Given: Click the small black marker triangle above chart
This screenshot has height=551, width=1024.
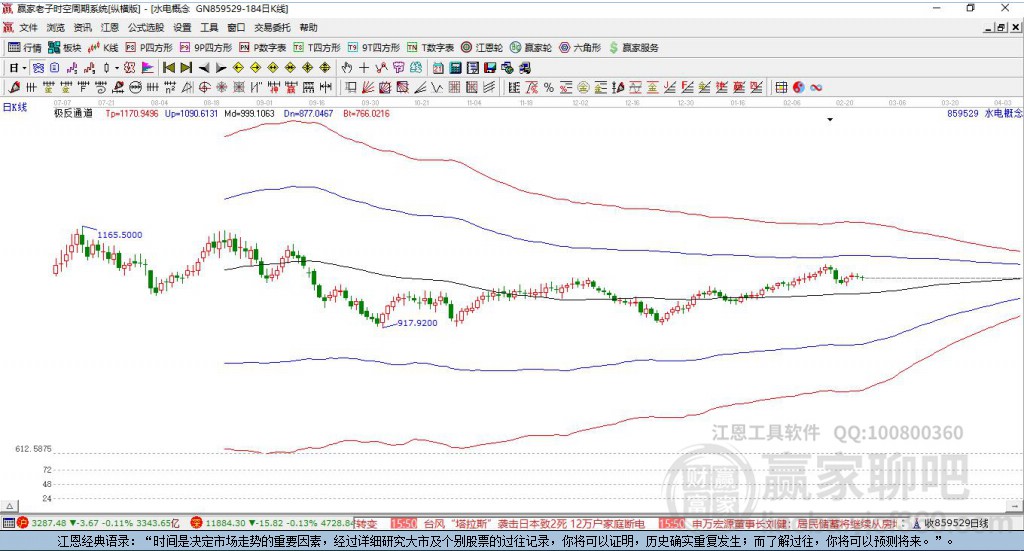Looking at the screenshot, I should [830, 119].
